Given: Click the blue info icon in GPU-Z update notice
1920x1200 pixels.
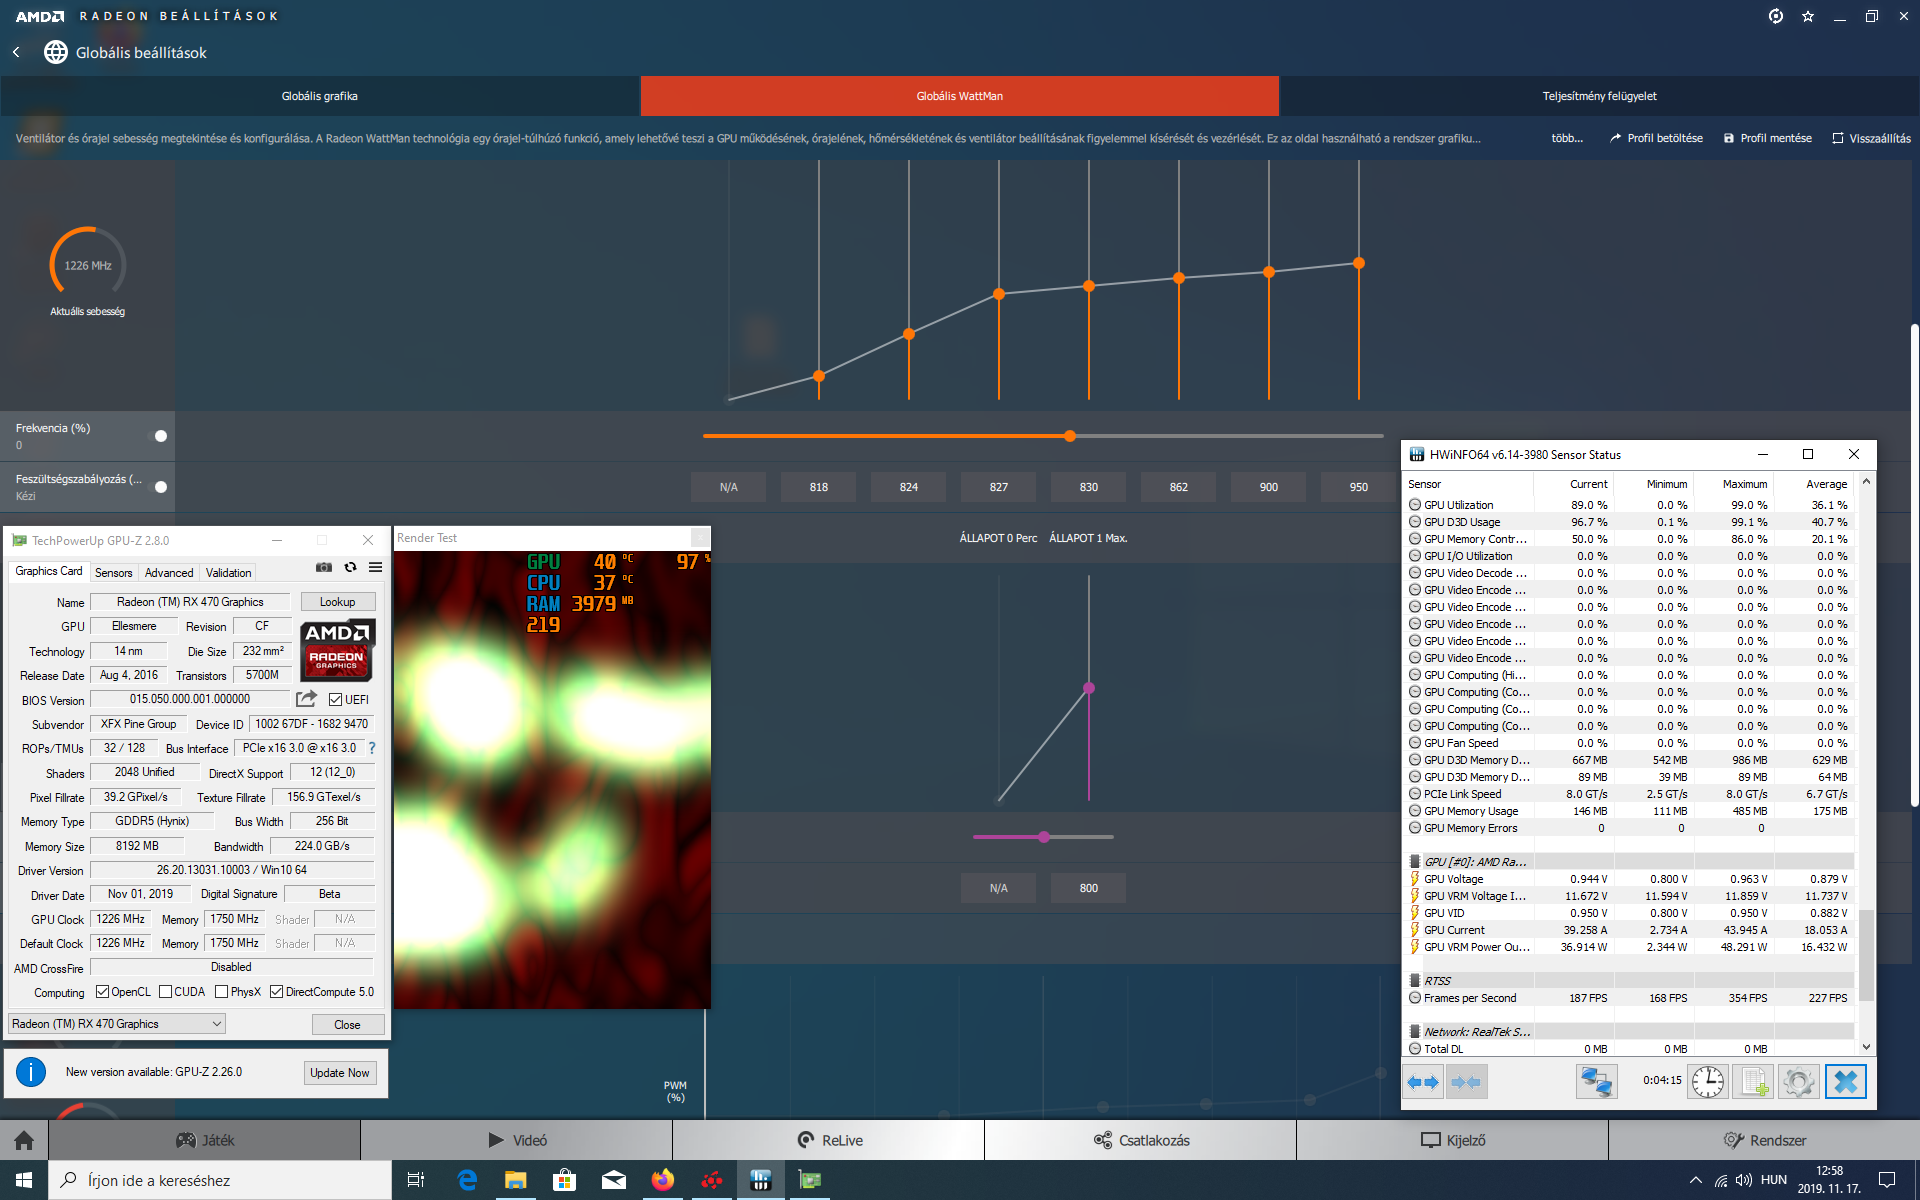Looking at the screenshot, I should [x=31, y=1072].
